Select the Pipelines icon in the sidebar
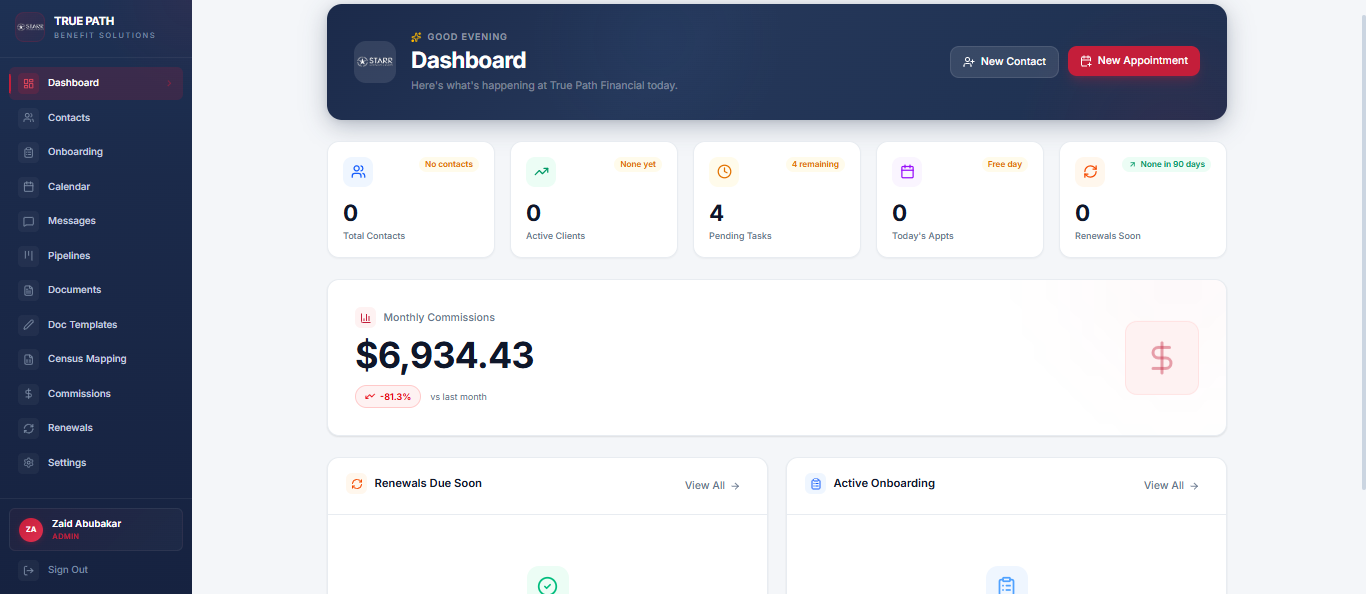 [28, 255]
